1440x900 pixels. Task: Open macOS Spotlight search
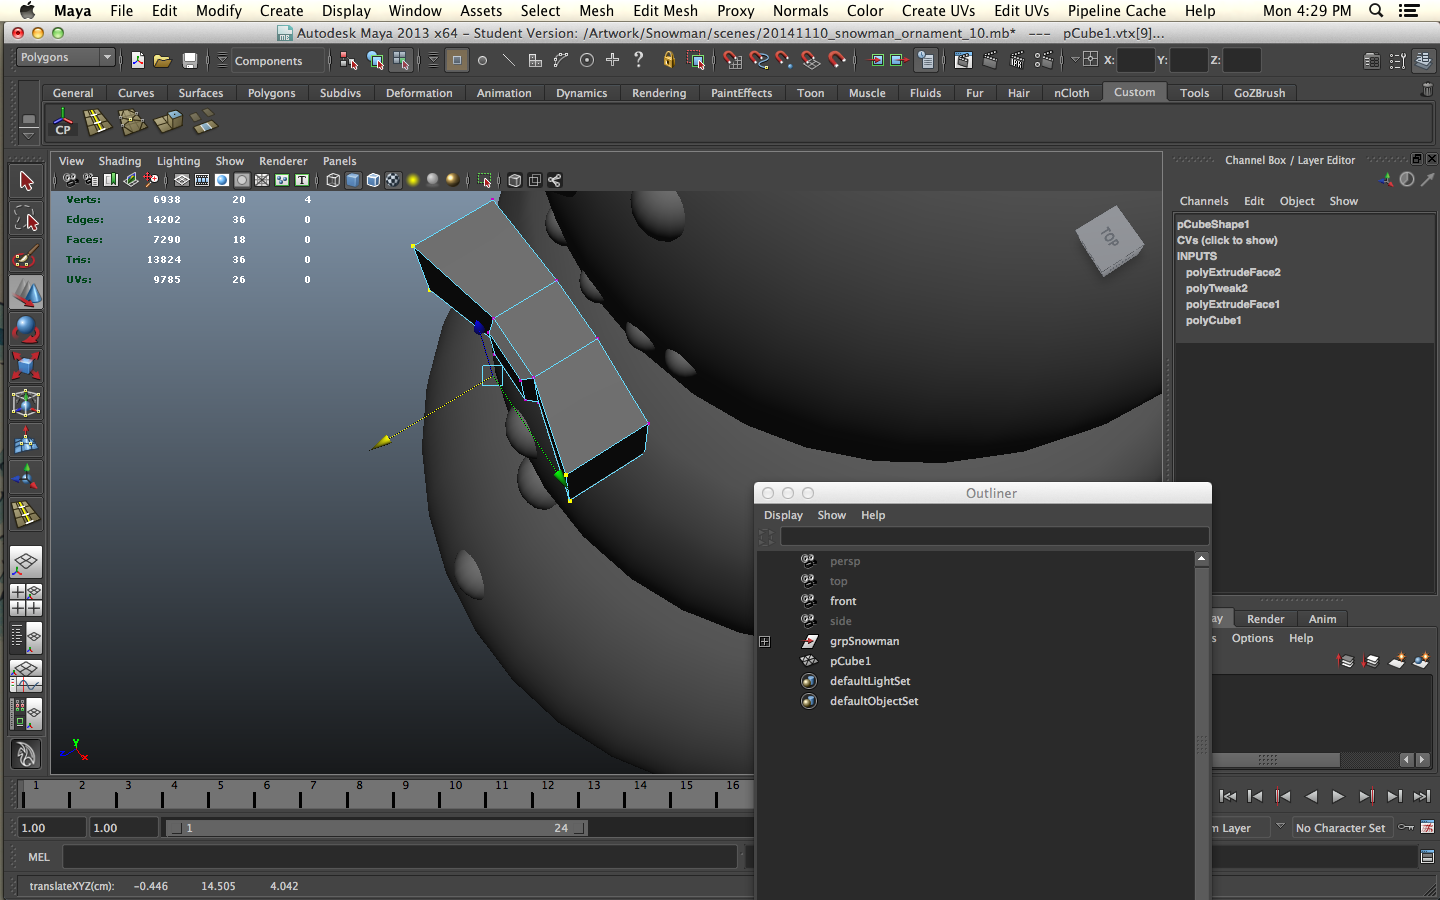1376,10
